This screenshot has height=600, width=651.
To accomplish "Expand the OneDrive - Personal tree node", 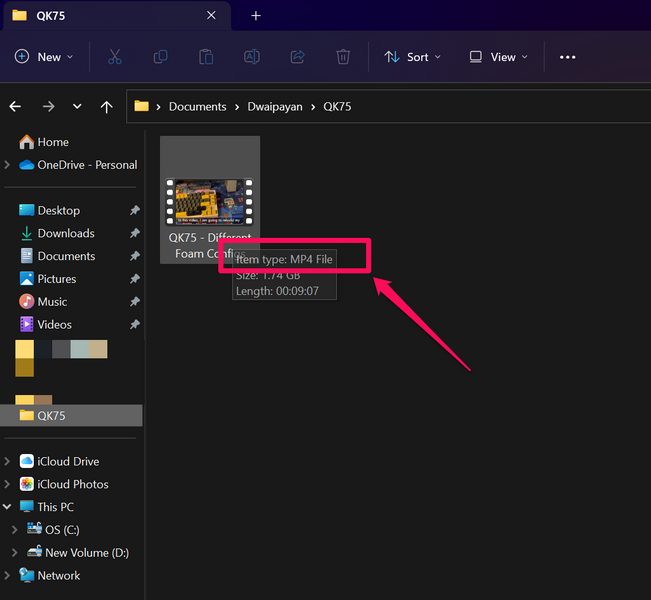I will pos(8,165).
